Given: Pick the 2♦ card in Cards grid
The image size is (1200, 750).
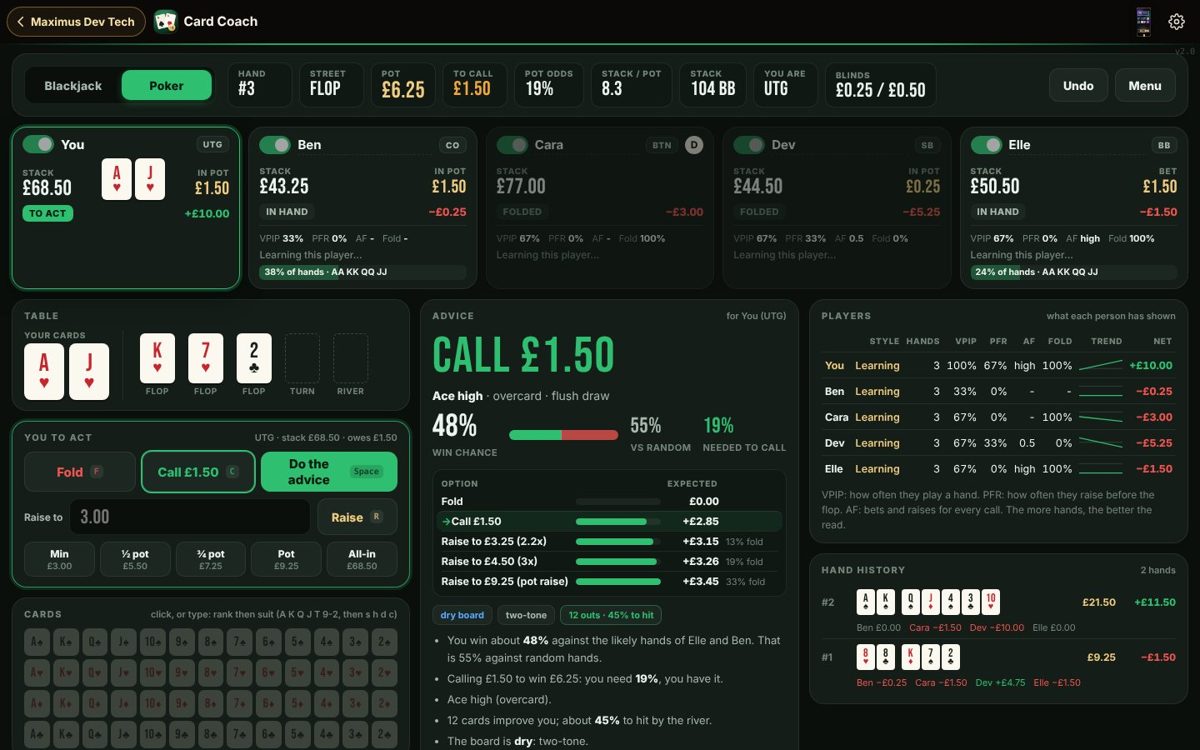Looking at the screenshot, I should pos(385,702).
